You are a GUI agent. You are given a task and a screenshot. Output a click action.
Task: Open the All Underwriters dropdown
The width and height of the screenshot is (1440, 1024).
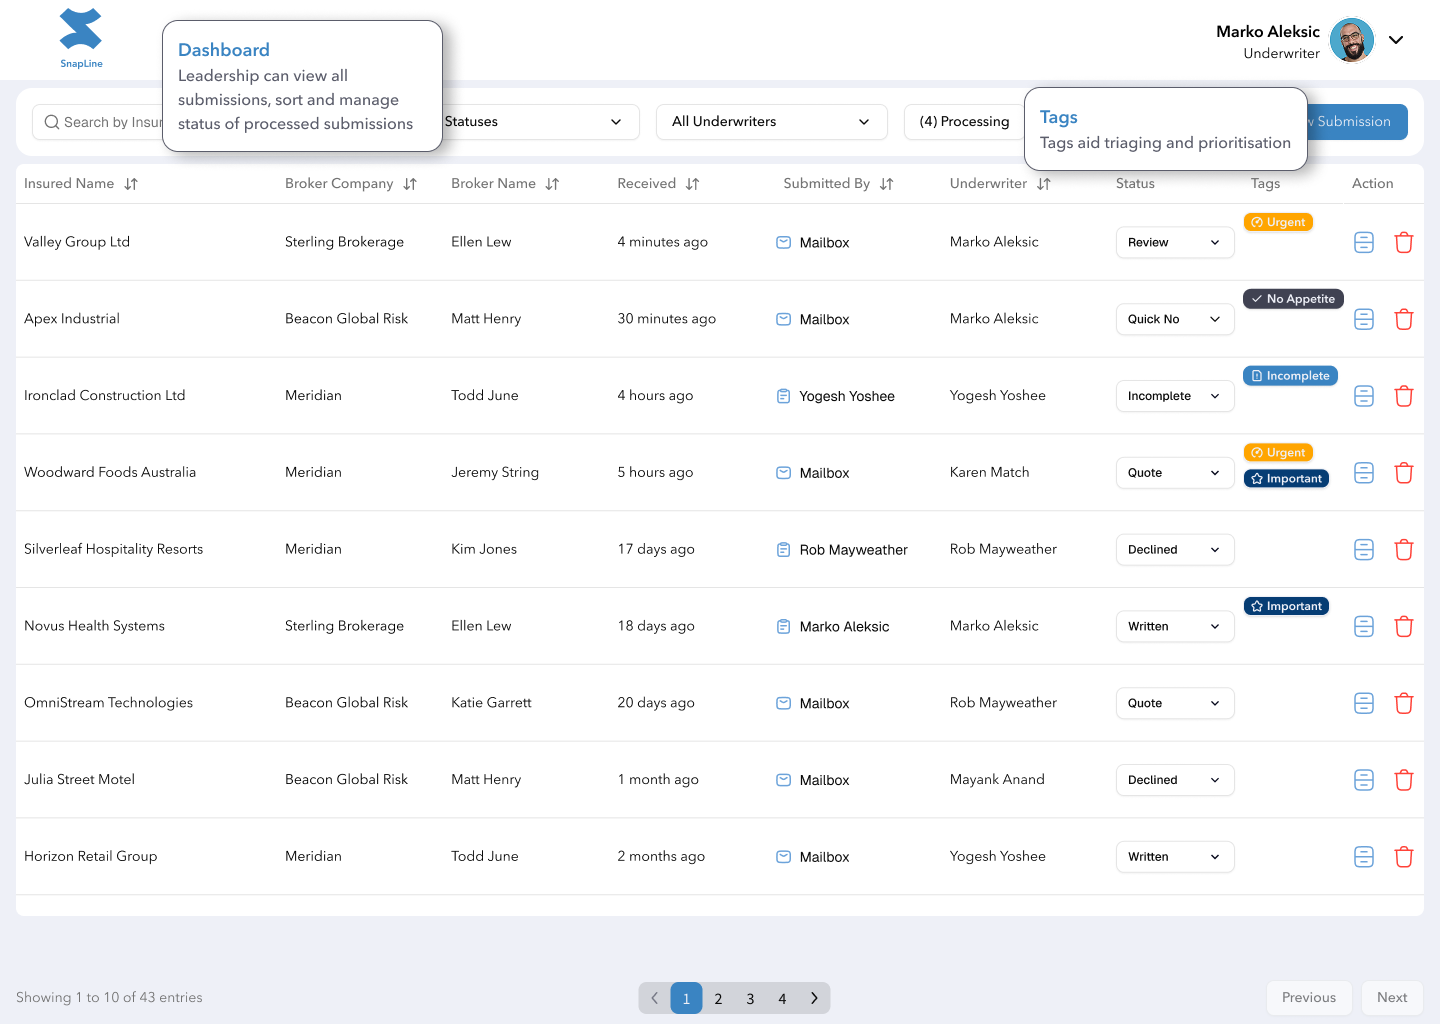coord(771,121)
